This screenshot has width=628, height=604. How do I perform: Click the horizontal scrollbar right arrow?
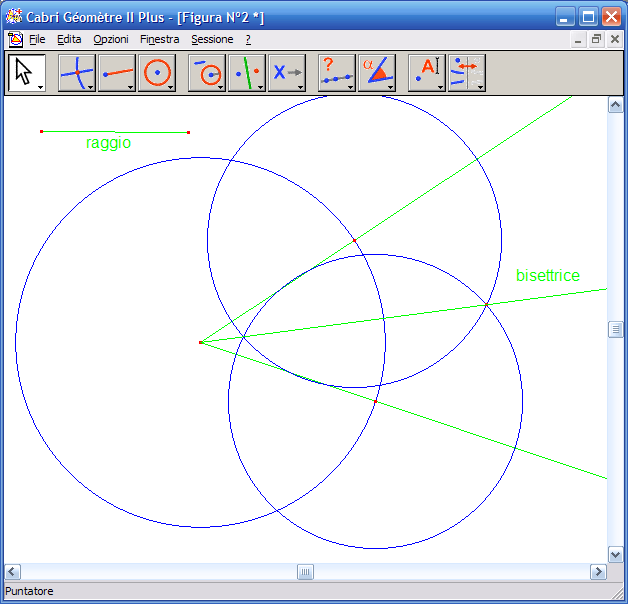coord(598,572)
